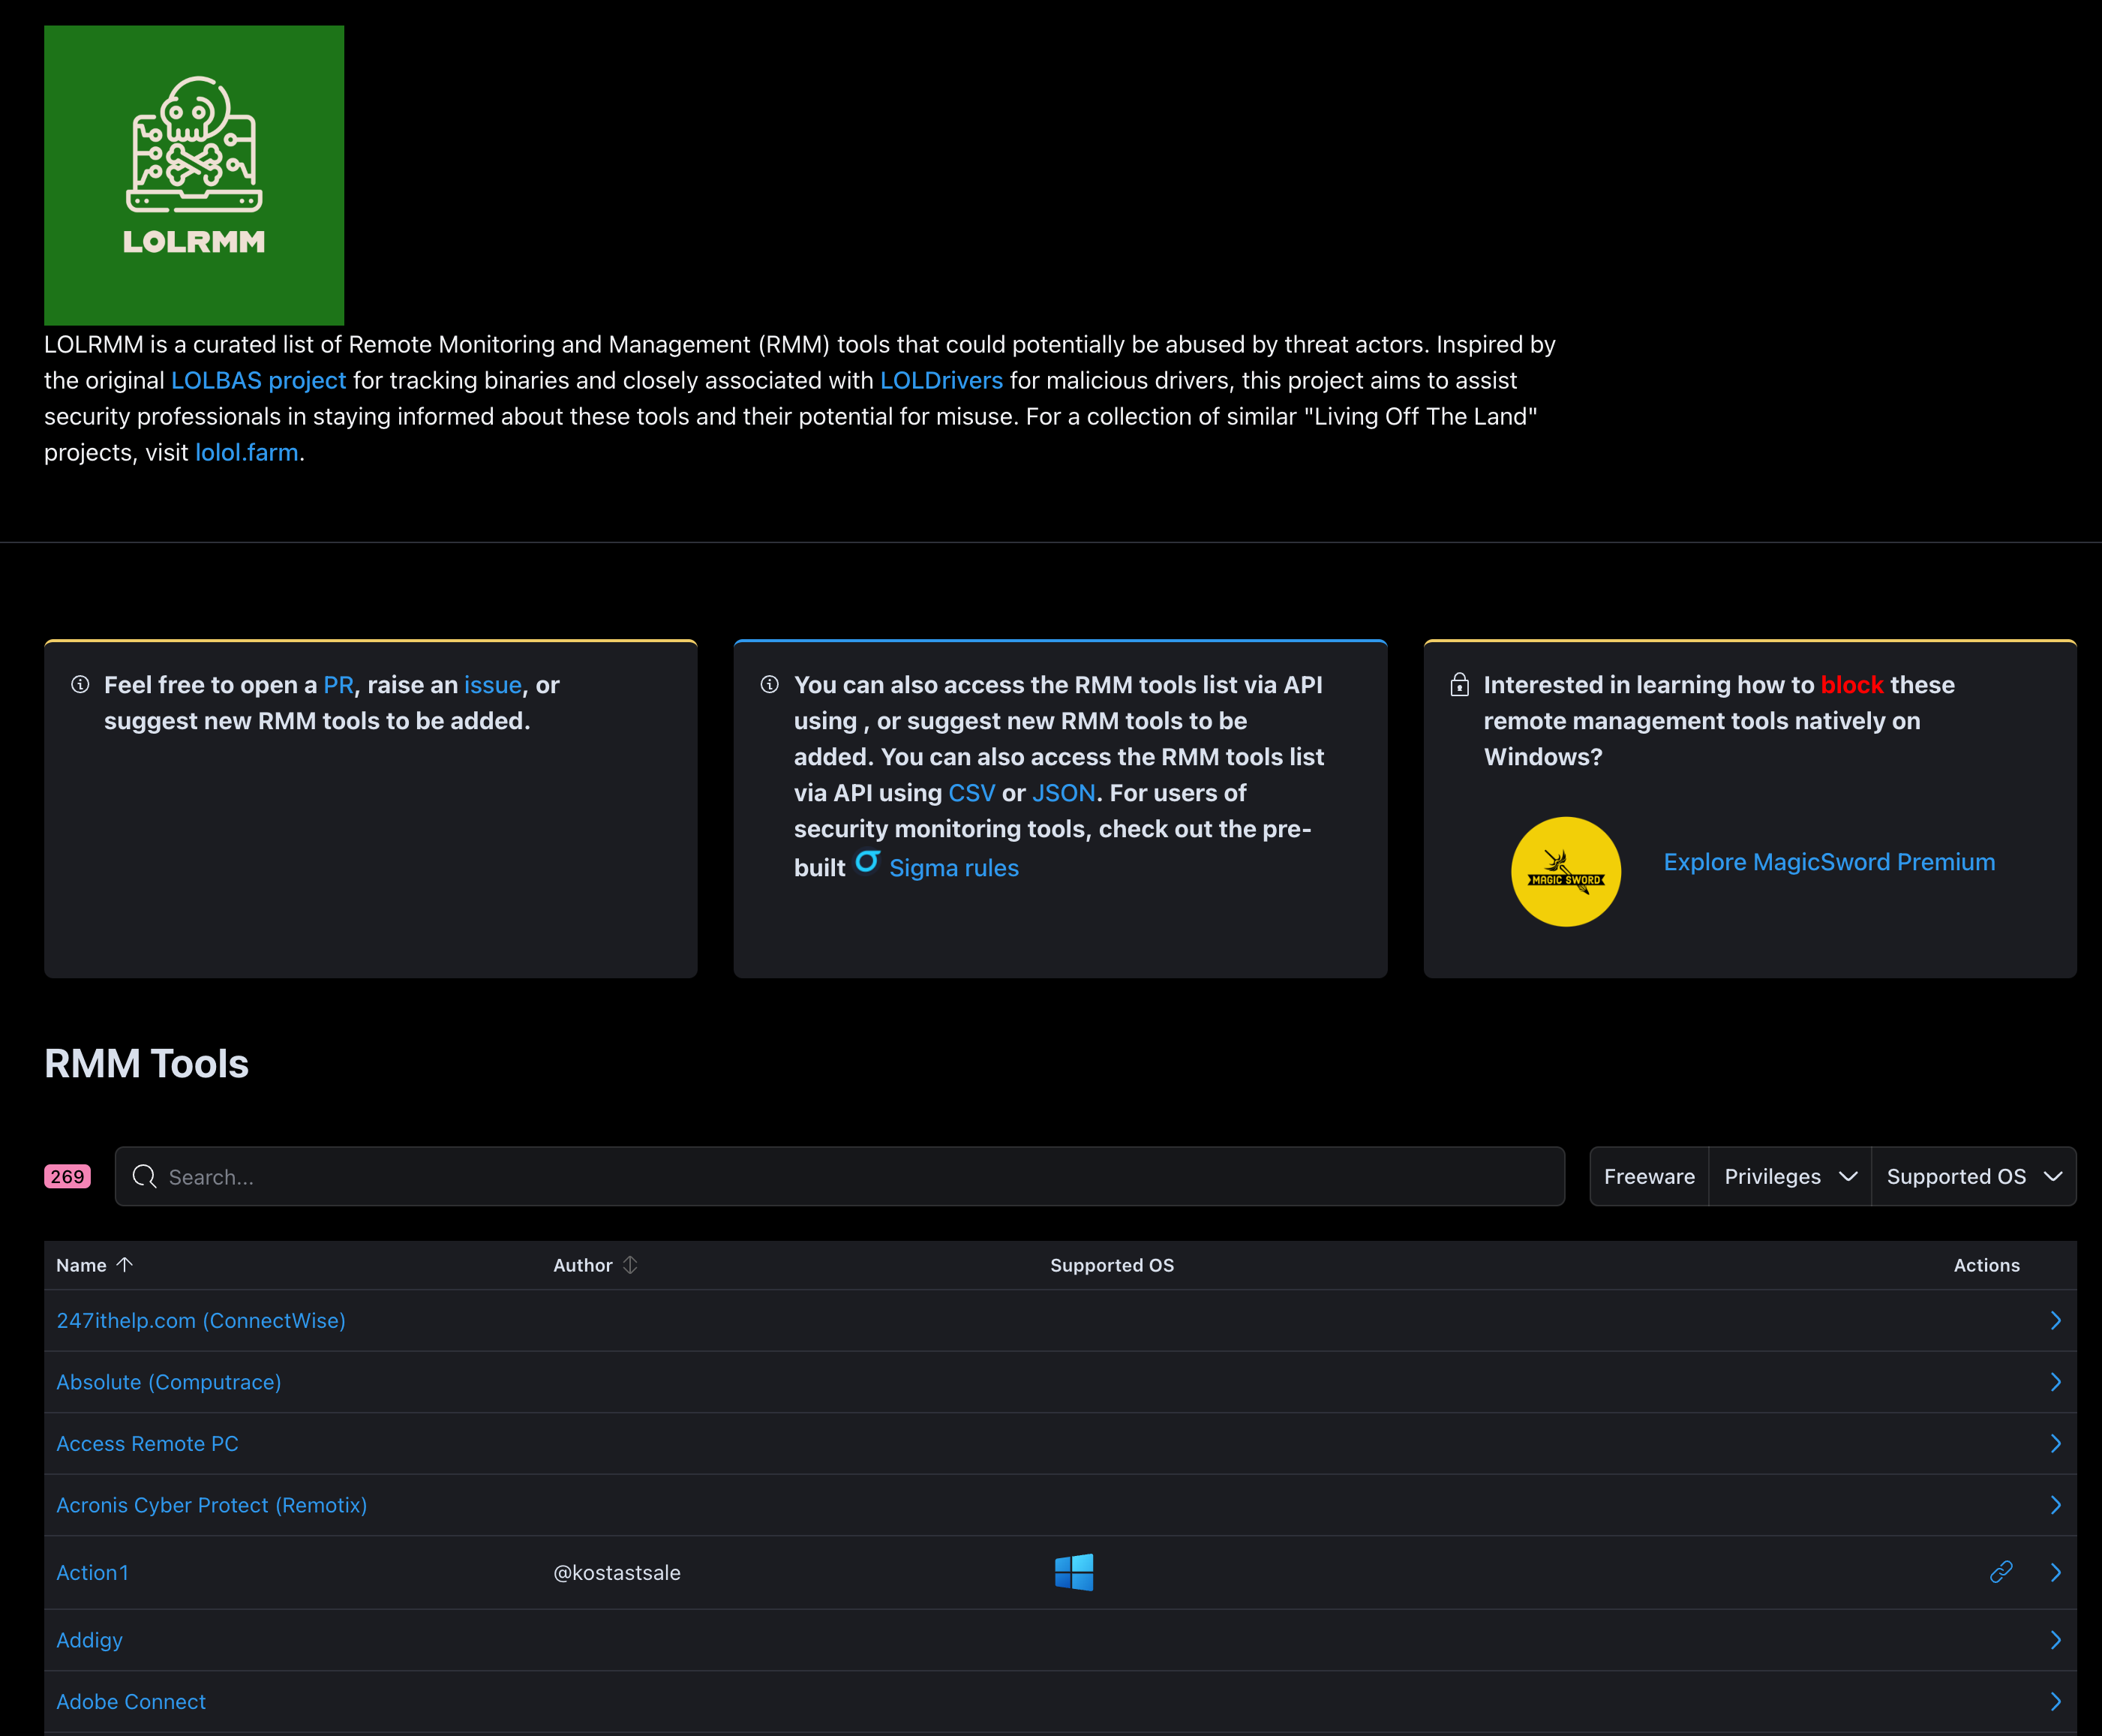2102x1736 pixels.
Task: Open the Acronis Cyber Protect (Remotix) entry
Action: point(211,1505)
